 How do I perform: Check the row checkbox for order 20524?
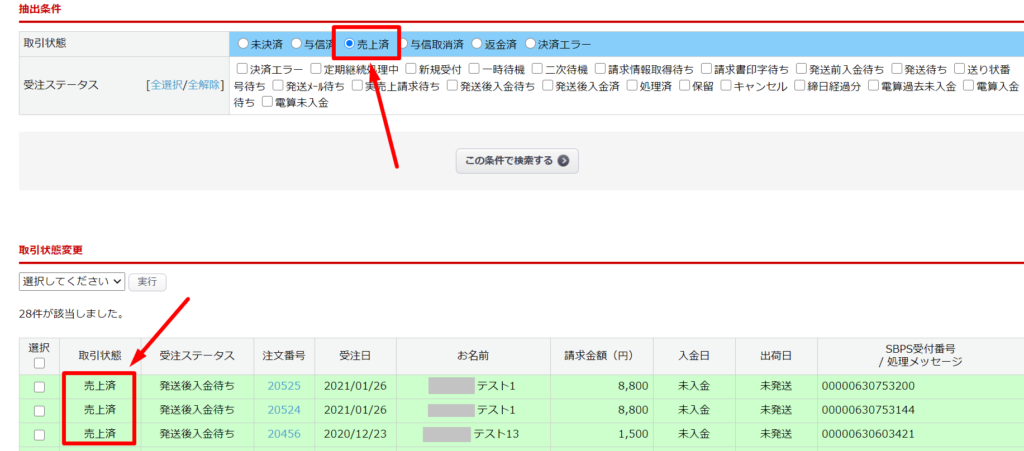39,411
